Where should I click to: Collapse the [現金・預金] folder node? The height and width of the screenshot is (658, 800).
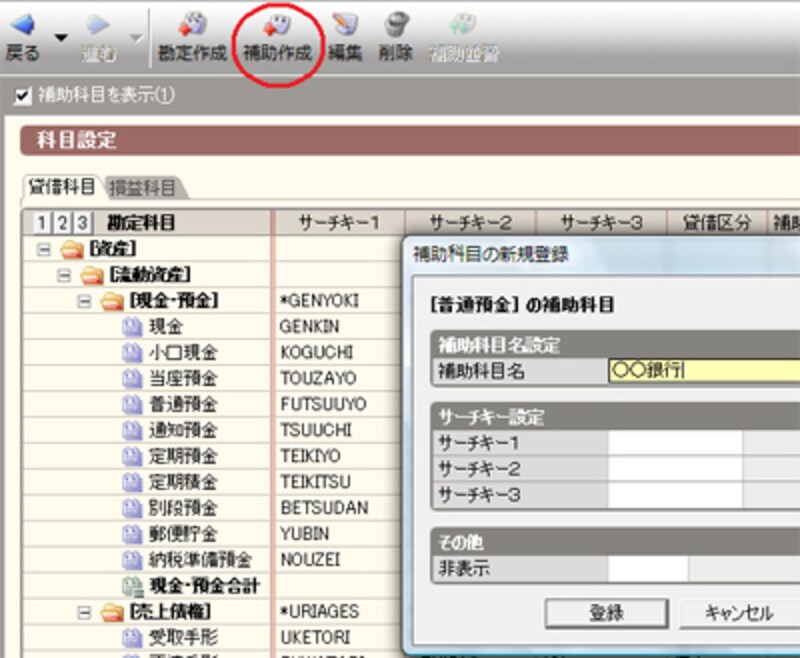[x=85, y=300]
